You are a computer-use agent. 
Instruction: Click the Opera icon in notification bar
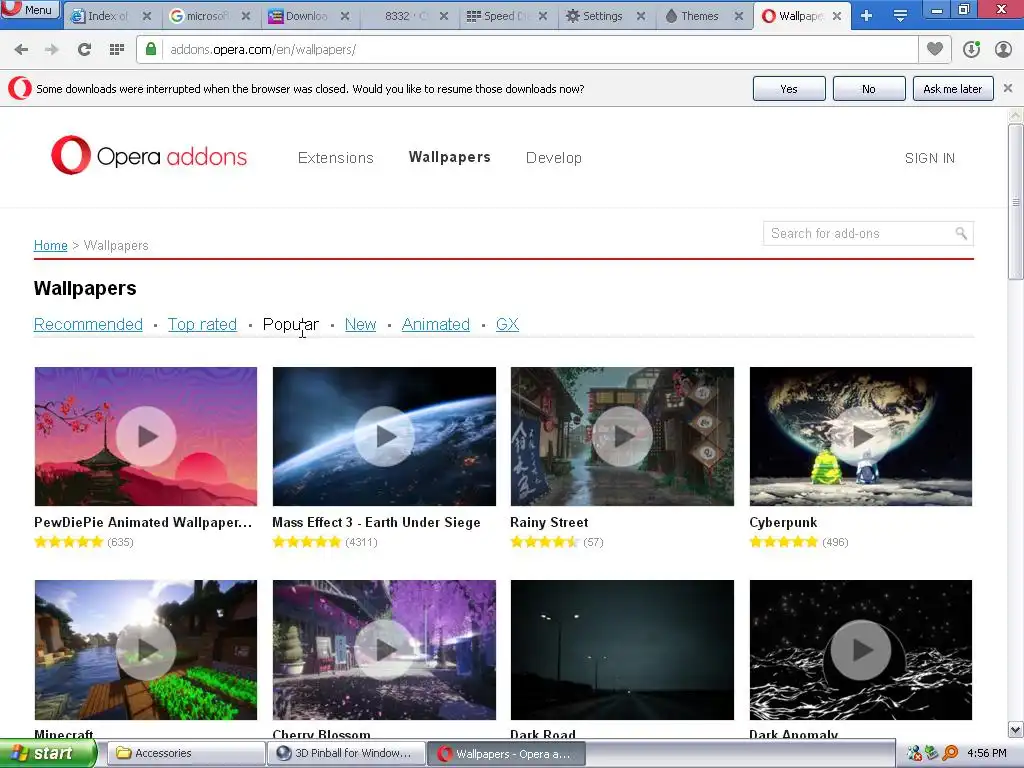[20, 88]
